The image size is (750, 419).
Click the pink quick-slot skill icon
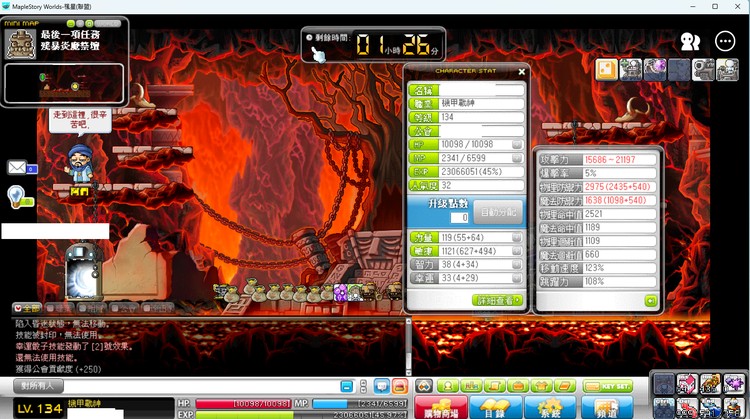coord(687,384)
